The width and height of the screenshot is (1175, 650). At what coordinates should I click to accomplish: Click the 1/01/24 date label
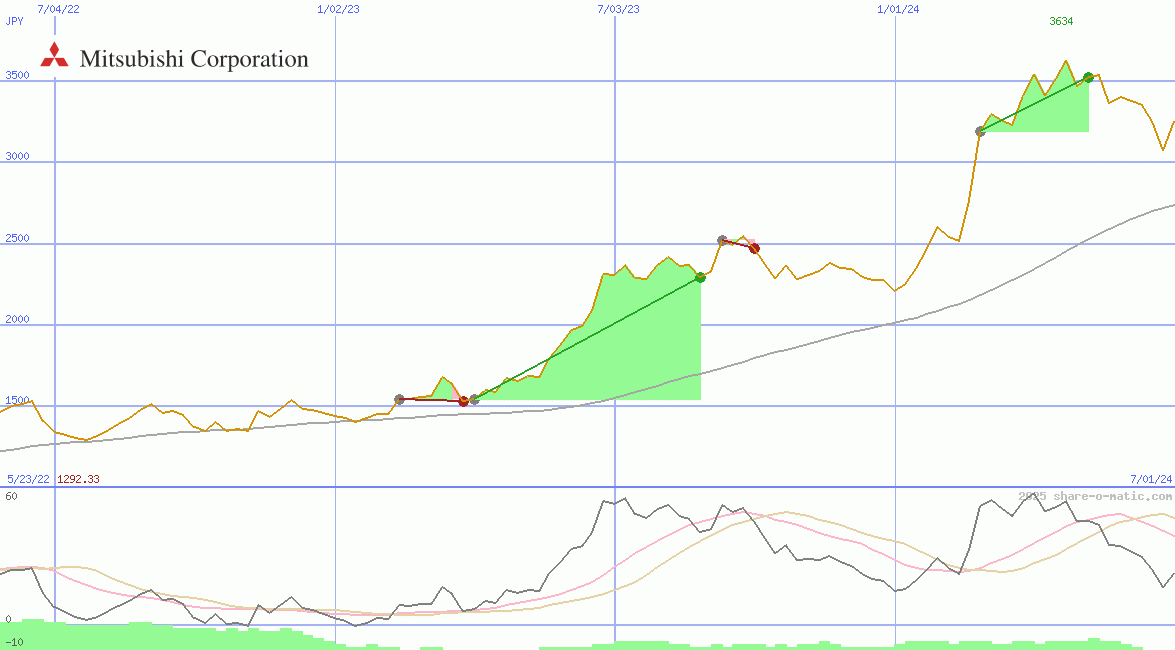click(898, 9)
